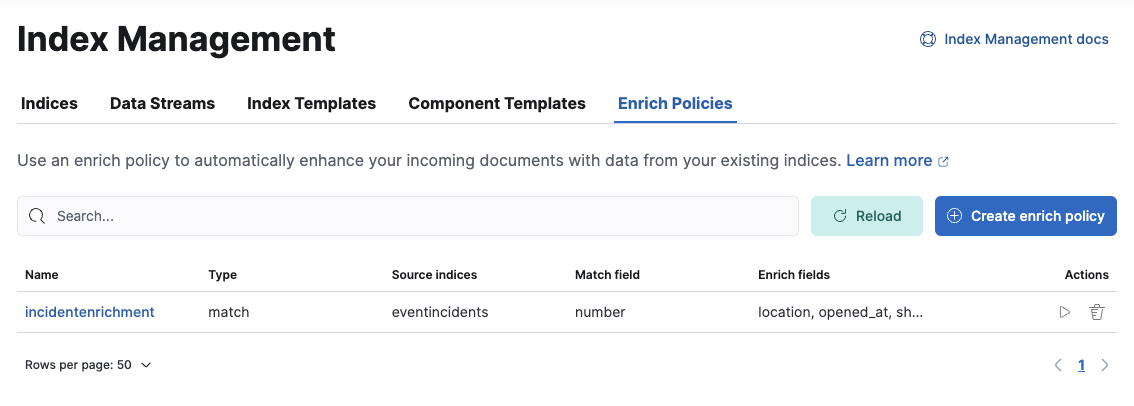The width and height of the screenshot is (1134, 406).
Task: Open the Component Templates tab
Action: pos(497,103)
